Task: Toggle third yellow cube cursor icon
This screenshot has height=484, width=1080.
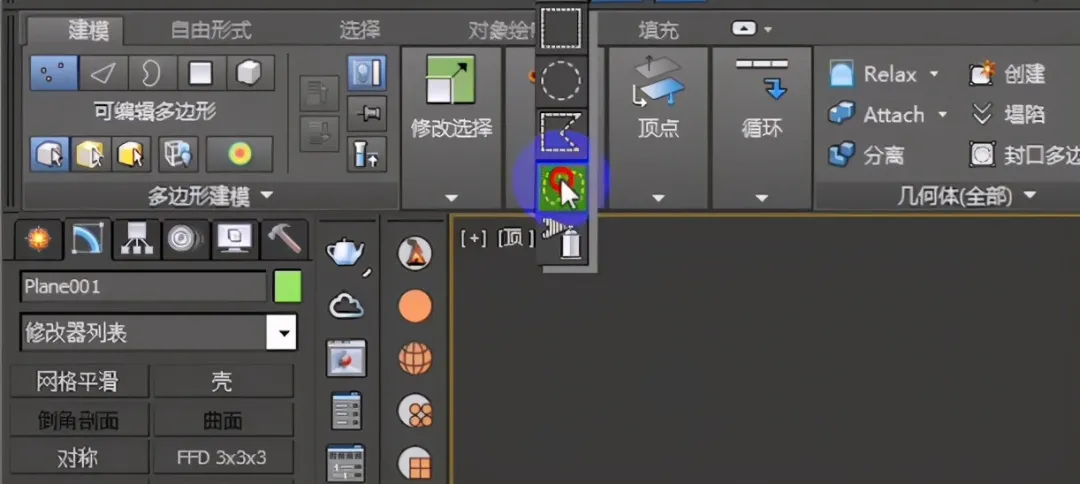Action: pos(132,154)
